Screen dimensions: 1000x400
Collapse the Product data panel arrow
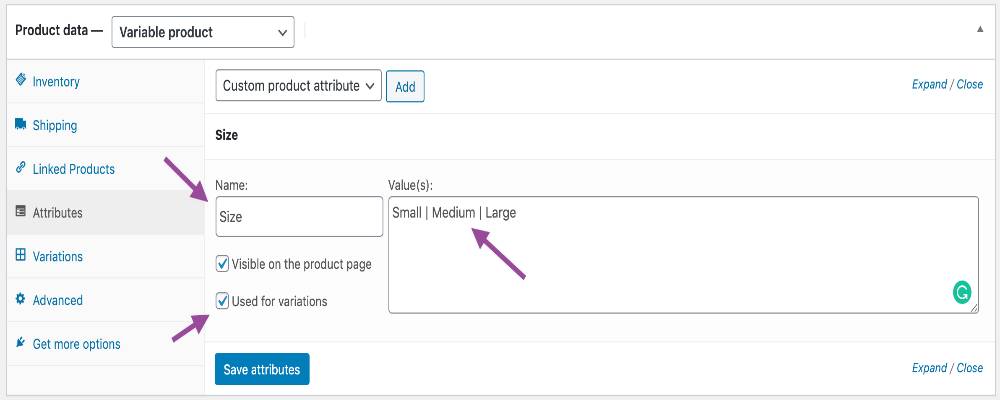(979, 29)
